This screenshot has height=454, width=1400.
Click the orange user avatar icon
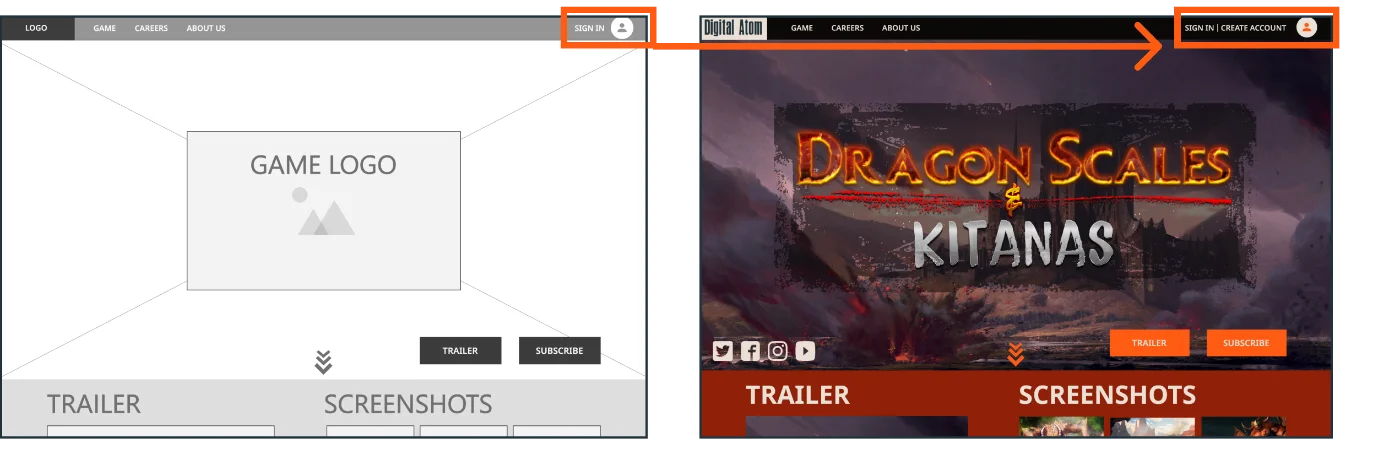point(1306,28)
